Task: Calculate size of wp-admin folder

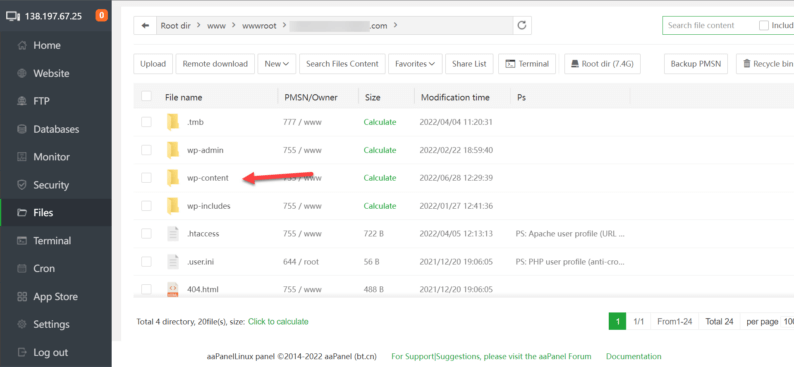Action: pos(380,150)
